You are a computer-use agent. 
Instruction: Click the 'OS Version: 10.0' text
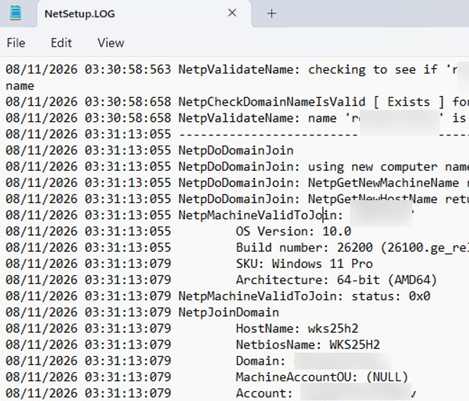[294, 231]
